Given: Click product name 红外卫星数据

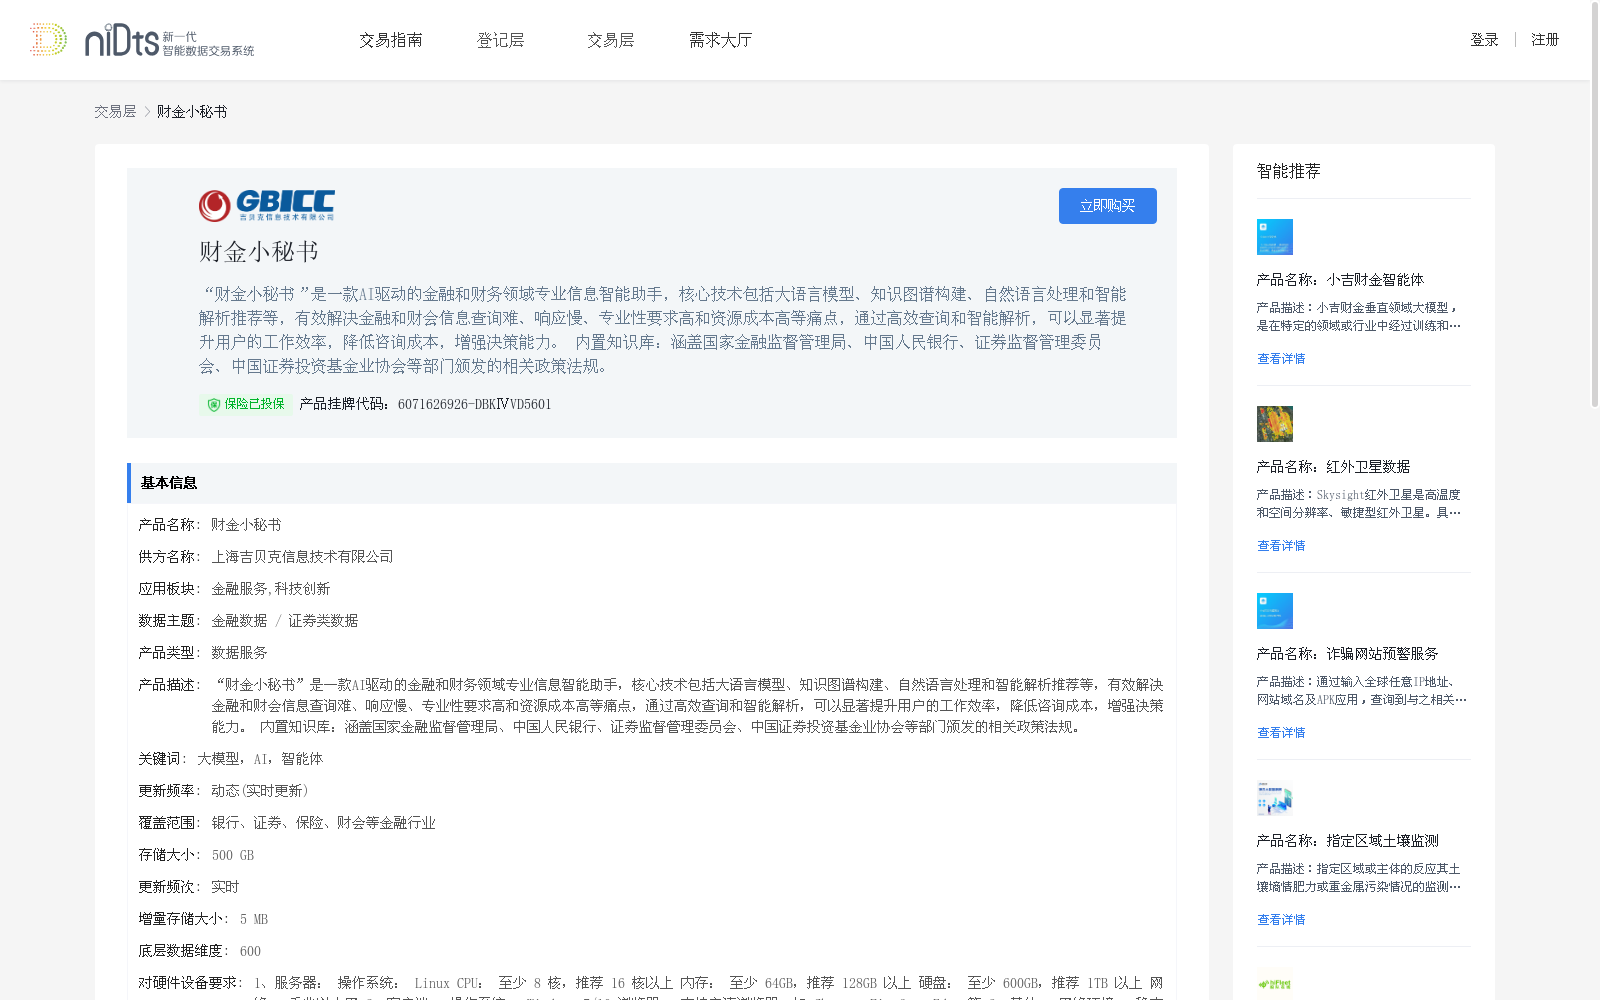Looking at the screenshot, I should (1368, 467).
